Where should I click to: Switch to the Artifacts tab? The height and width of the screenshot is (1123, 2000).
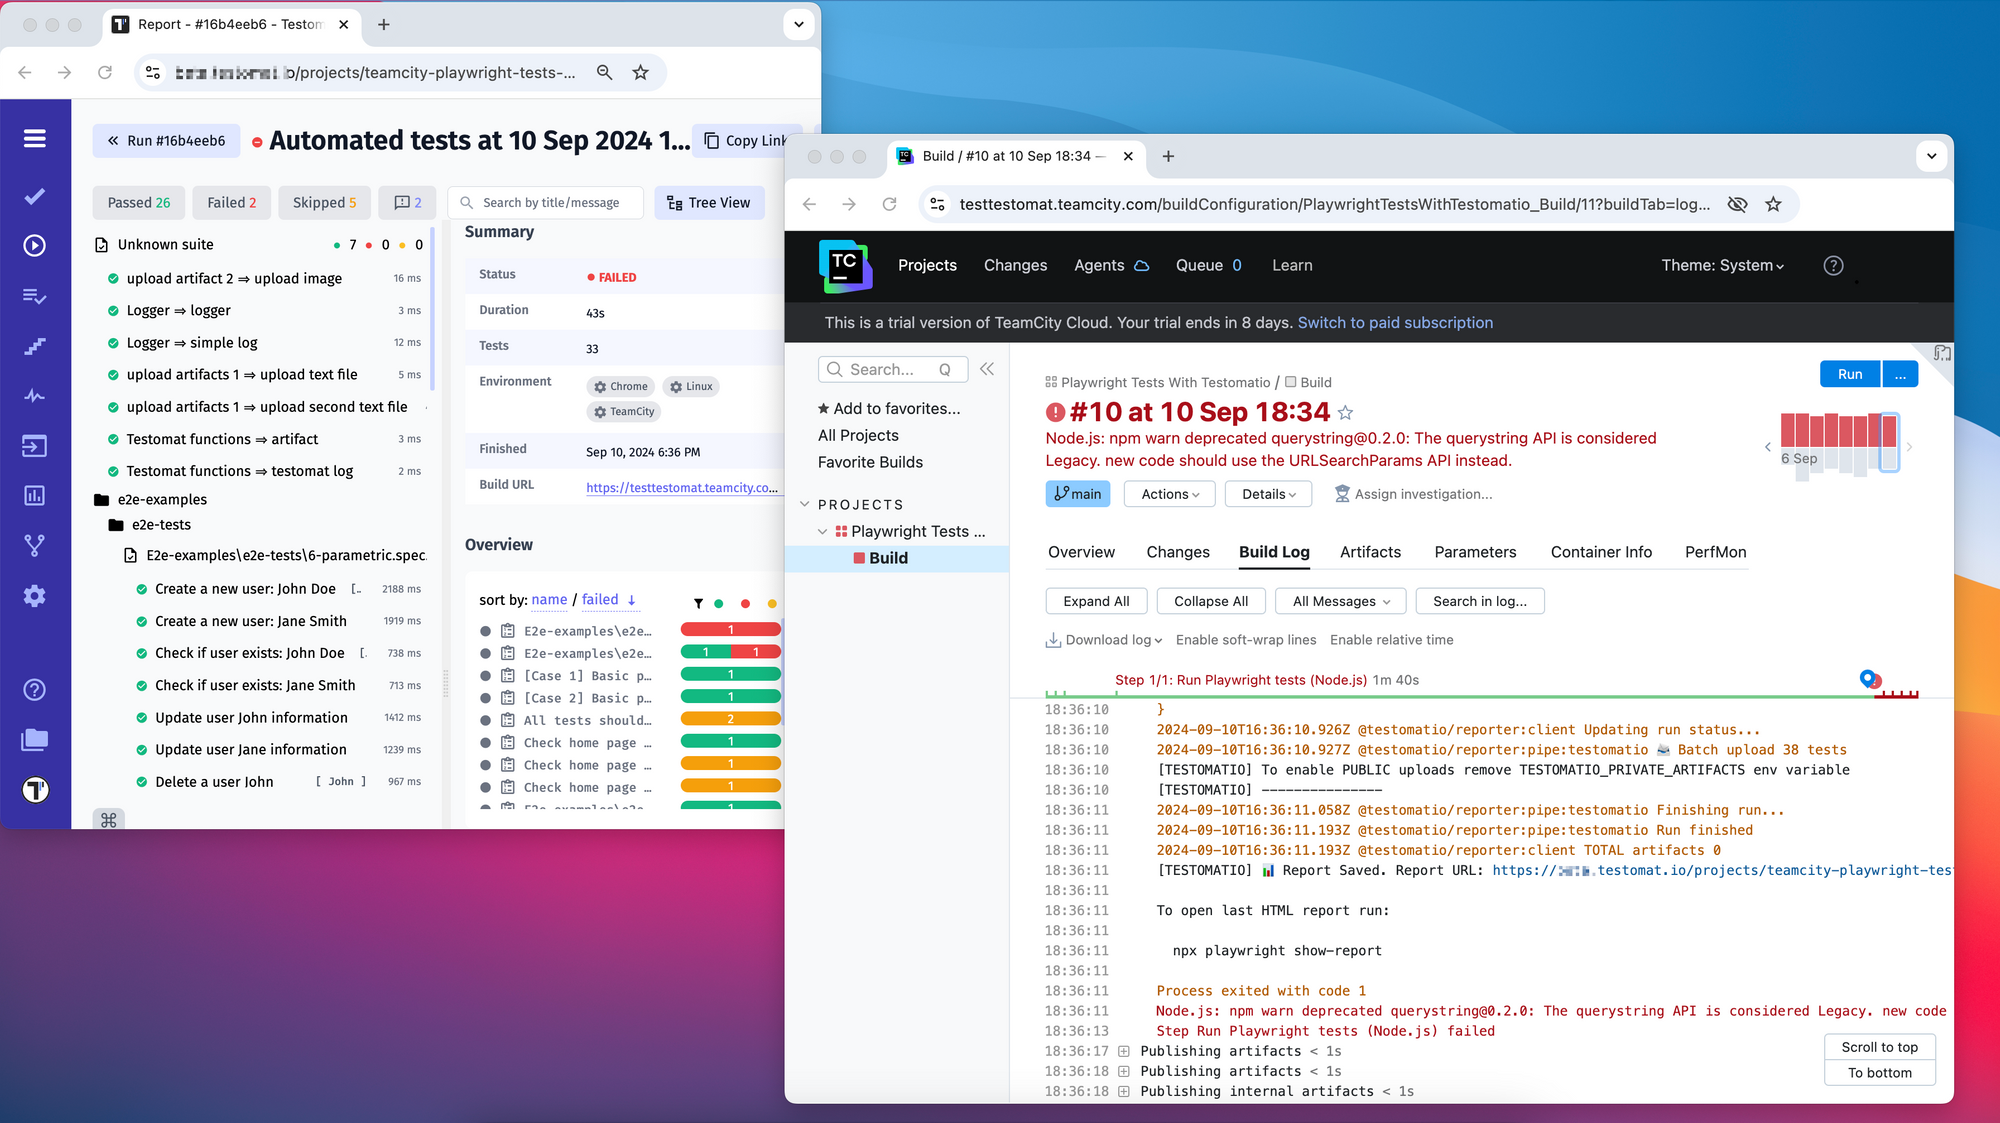point(1370,552)
